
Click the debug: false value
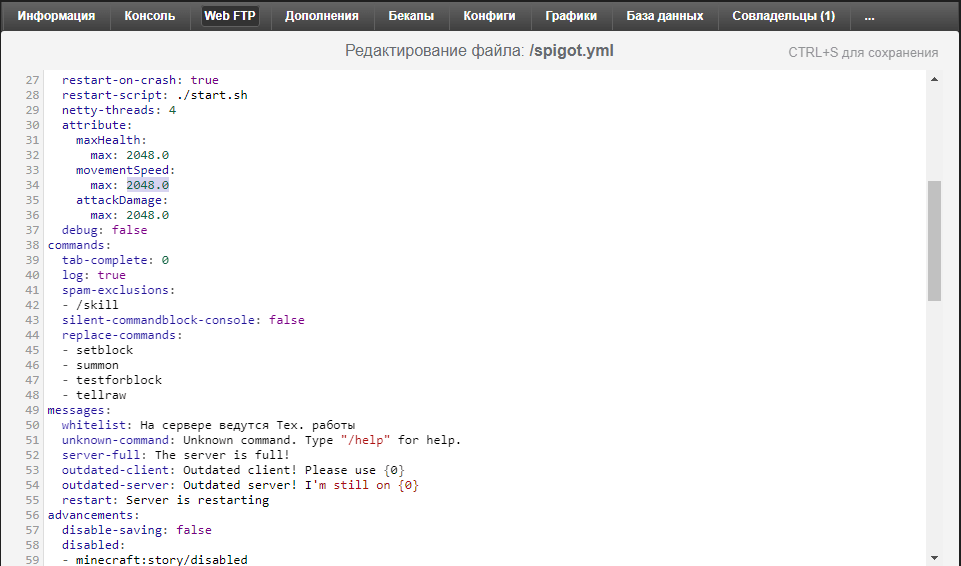pos(129,230)
